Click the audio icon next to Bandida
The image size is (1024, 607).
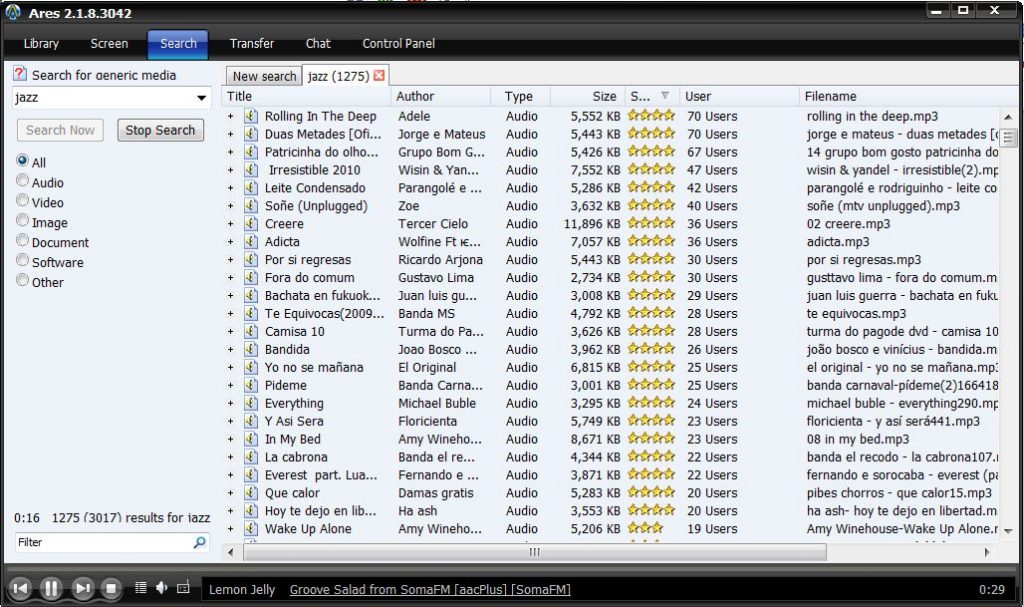click(251, 350)
